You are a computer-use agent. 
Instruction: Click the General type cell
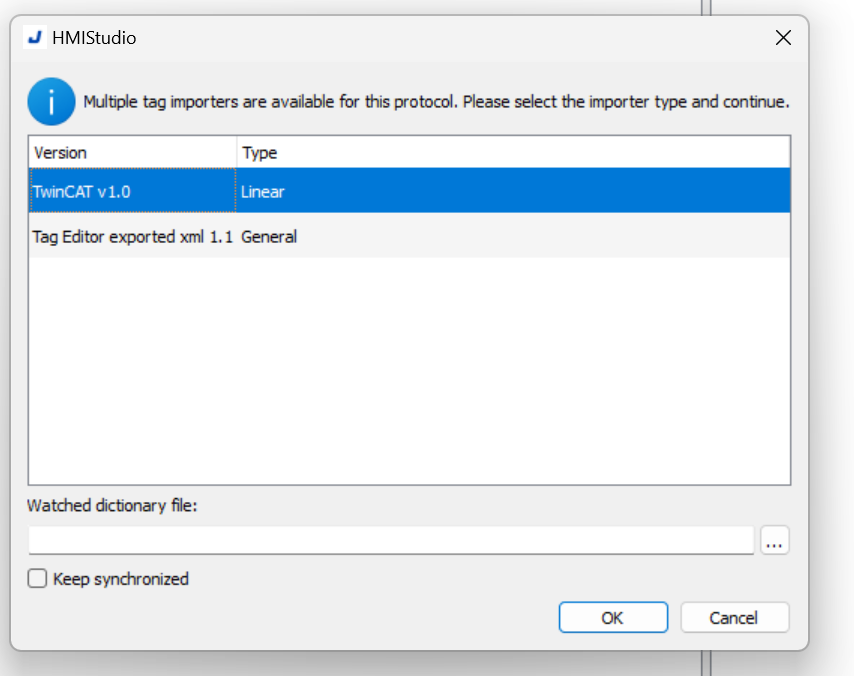[269, 236]
